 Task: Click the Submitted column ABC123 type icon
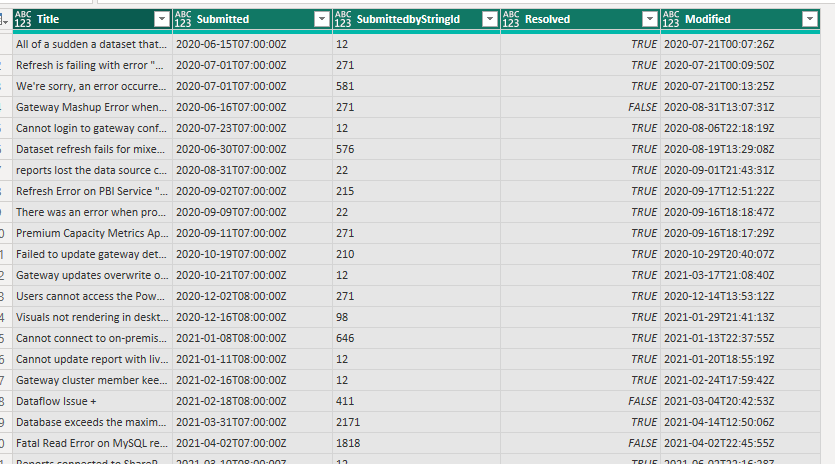(x=183, y=19)
